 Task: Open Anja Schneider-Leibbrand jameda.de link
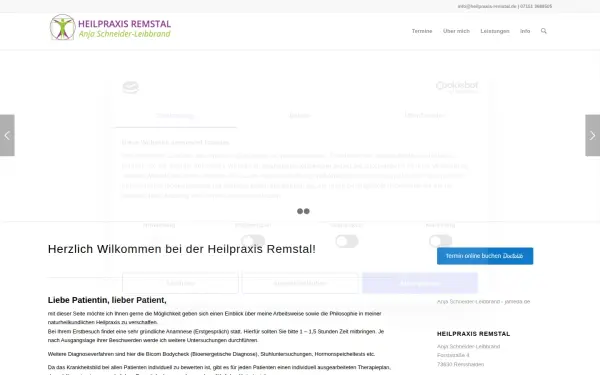483,302
